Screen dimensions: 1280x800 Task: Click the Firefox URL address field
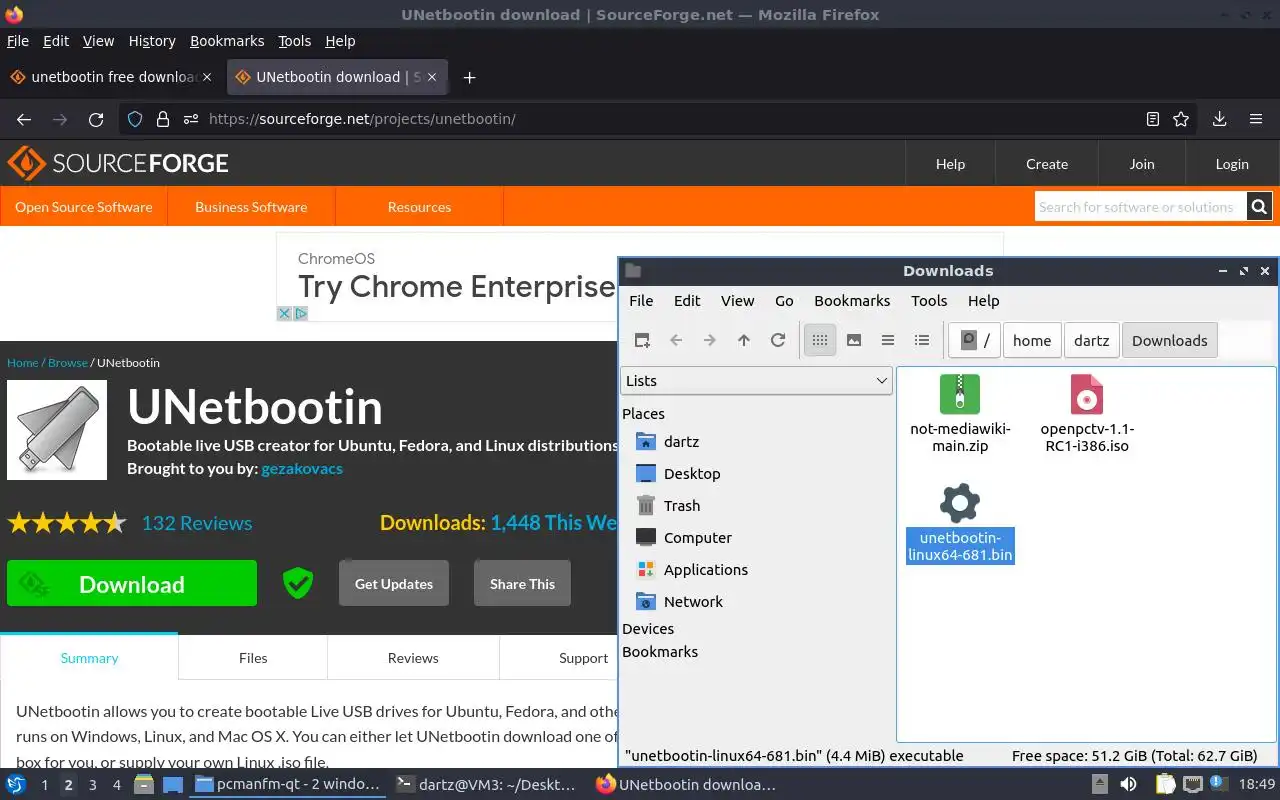[x=660, y=119]
